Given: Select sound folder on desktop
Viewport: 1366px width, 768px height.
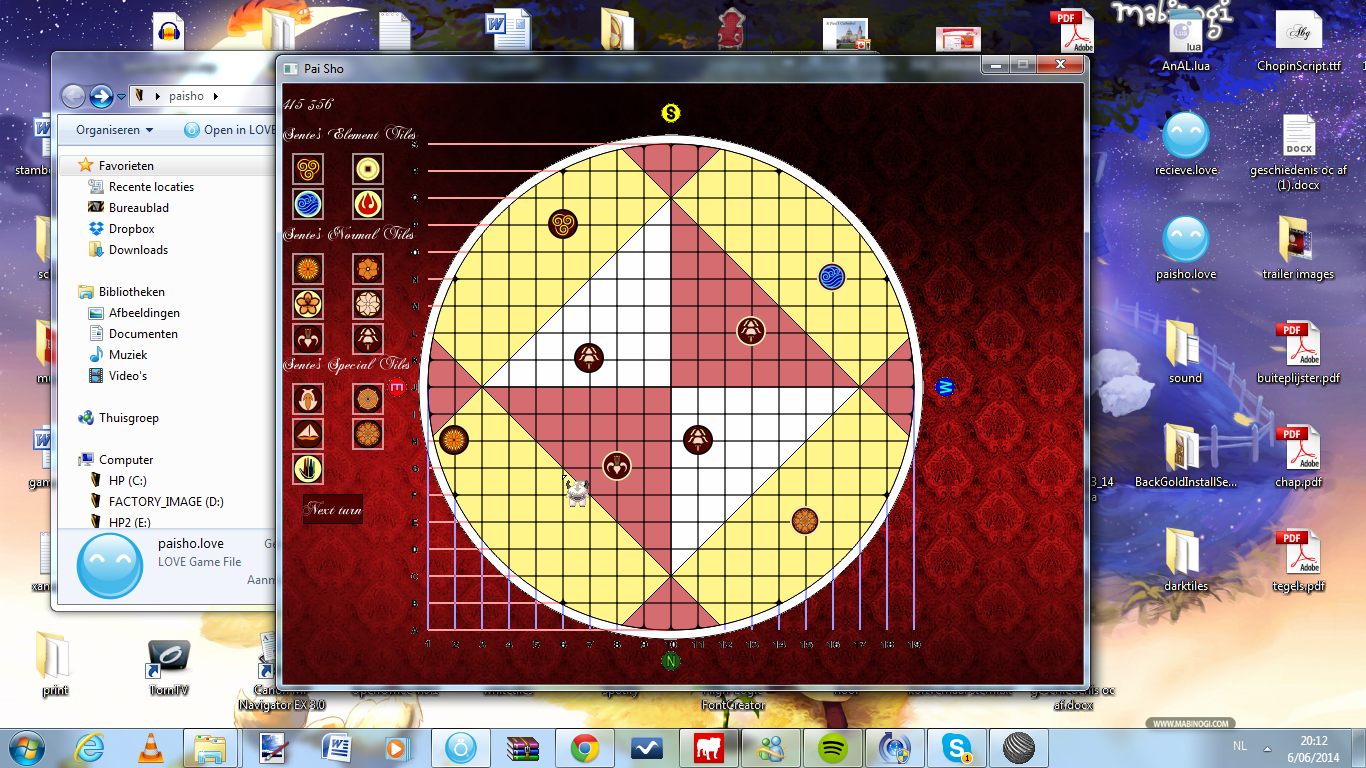Looking at the screenshot, I should coord(1186,352).
